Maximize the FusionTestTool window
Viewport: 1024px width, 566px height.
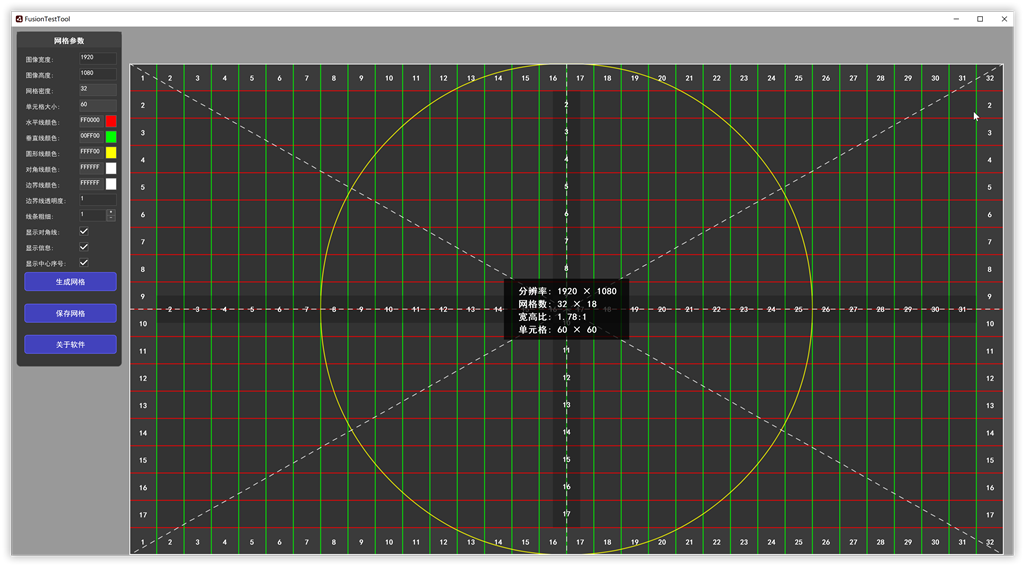pos(980,19)
